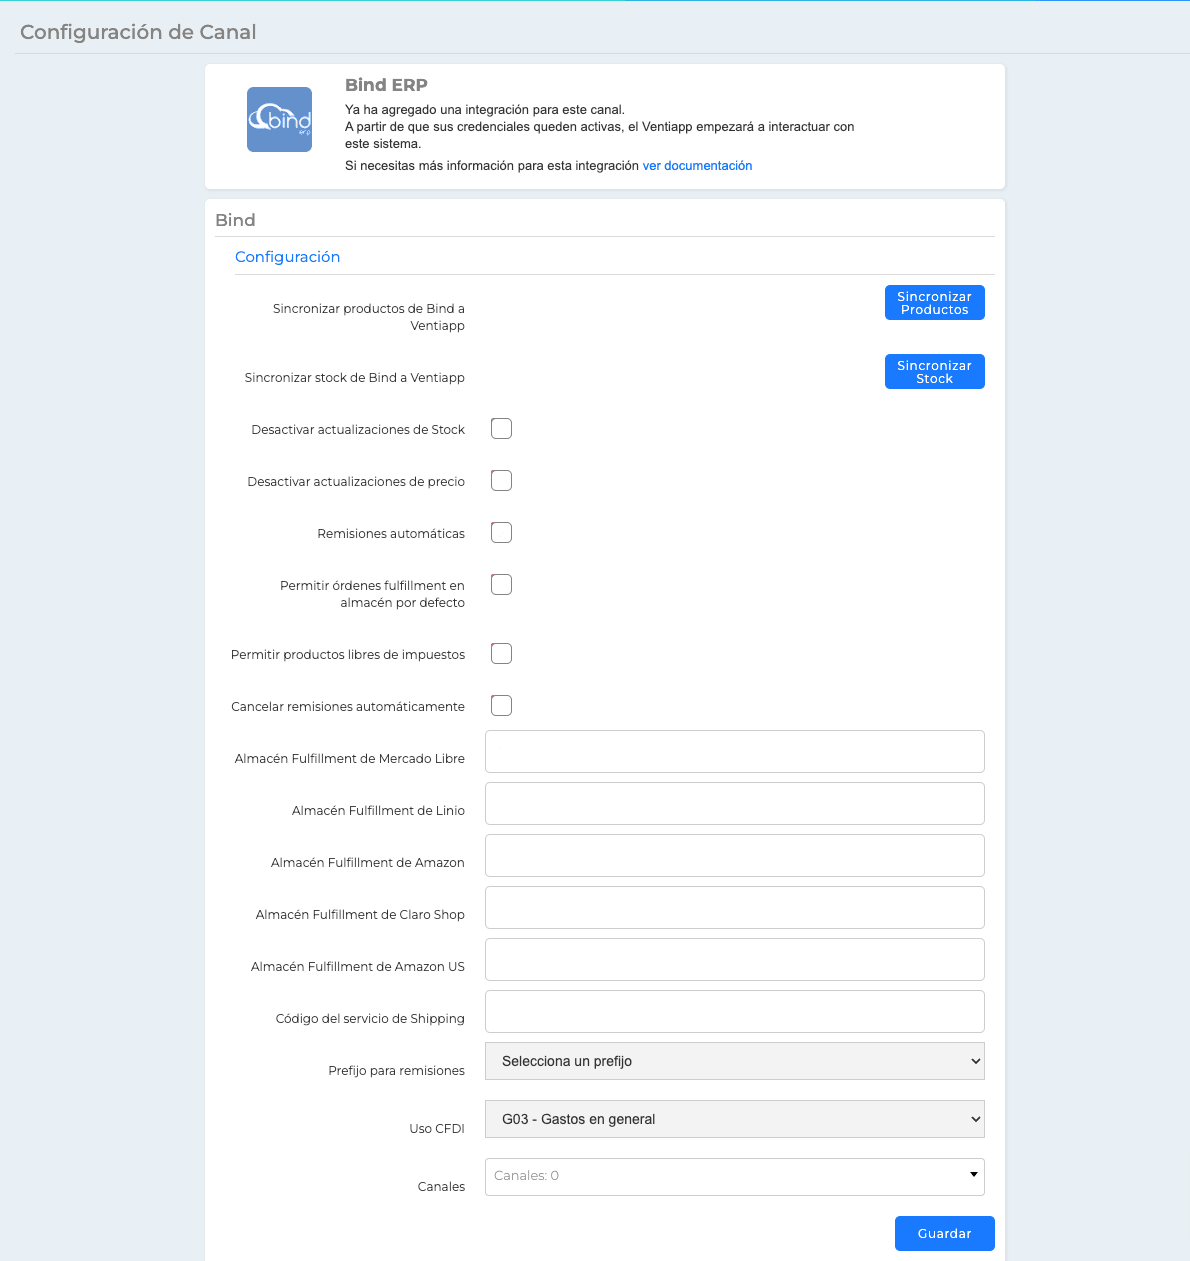The height and width of the screenshot is (1261, 1190).
Task: Check Desactivar actualizaciones de Stock
Action: tap(501, 429)
